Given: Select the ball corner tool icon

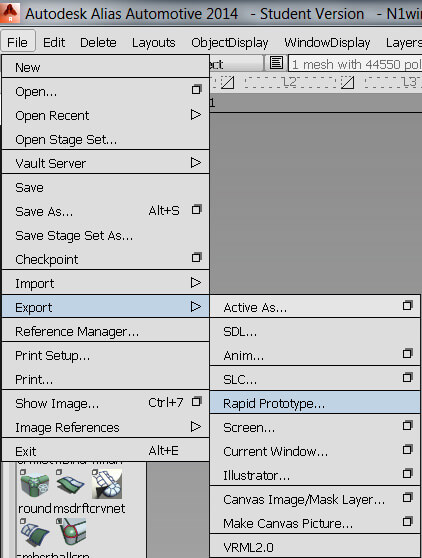Looking at the screenshot, I should [73, 532].
